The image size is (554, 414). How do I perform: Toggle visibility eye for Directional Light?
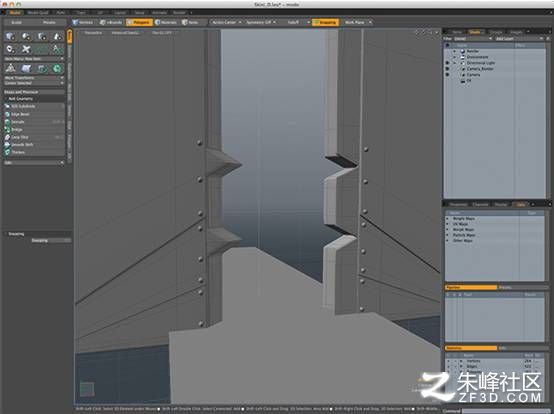click(447, 63)
